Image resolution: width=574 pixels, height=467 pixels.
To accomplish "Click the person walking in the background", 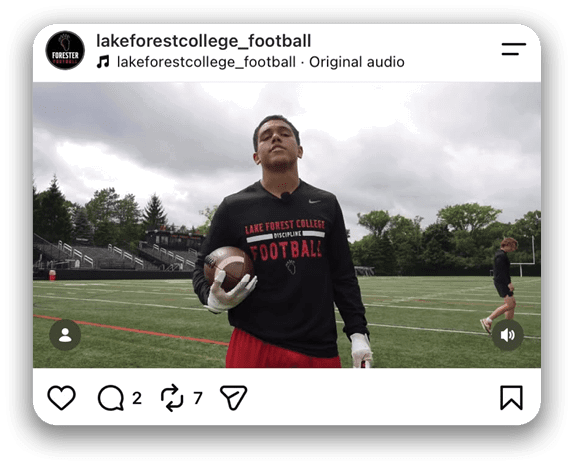I will click(501, 285).
